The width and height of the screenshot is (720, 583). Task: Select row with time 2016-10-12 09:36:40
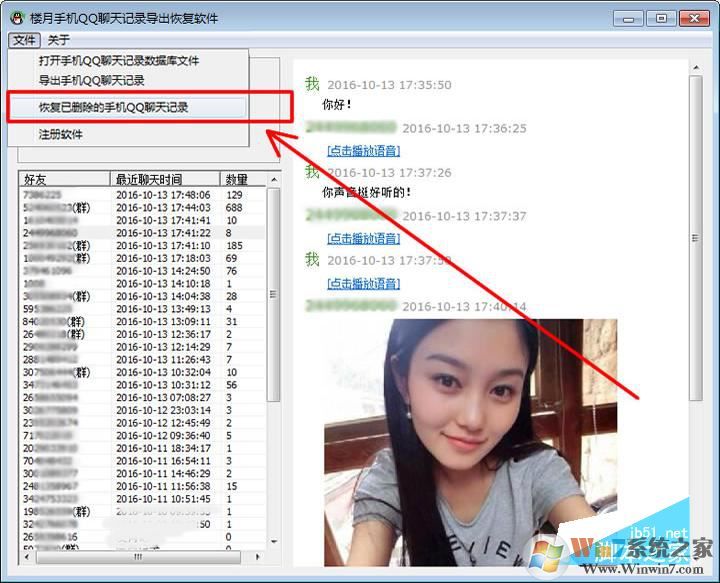pyautogui.click(x=142, y=436)
